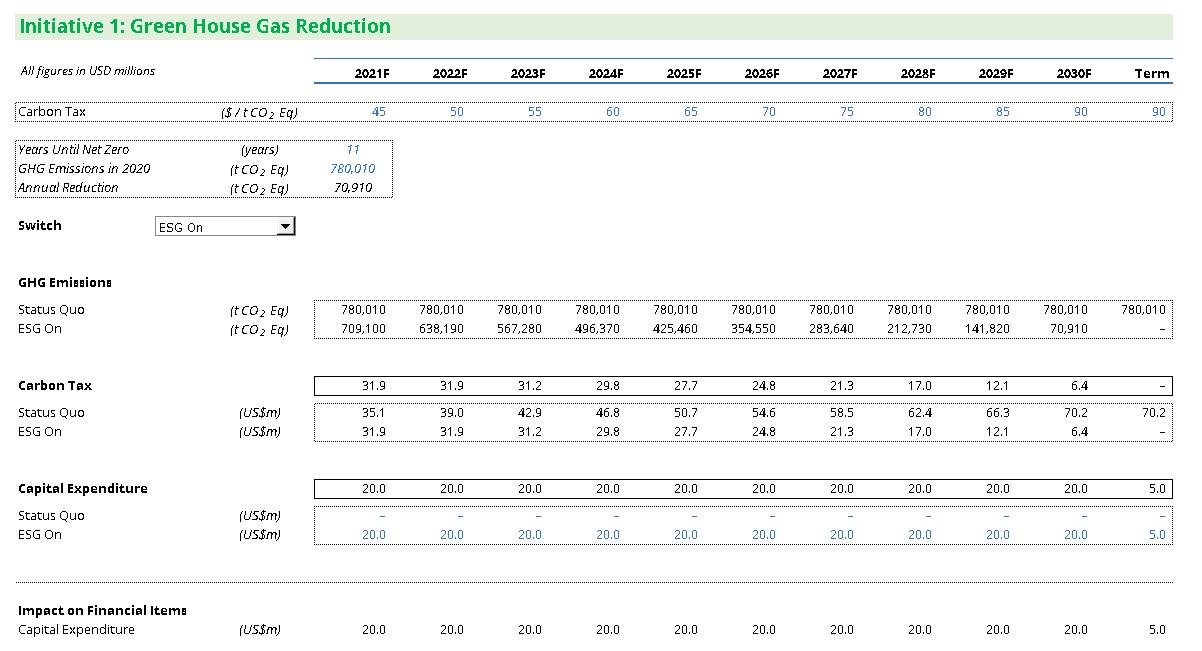Click the 2025F column header

click(684, 74)
